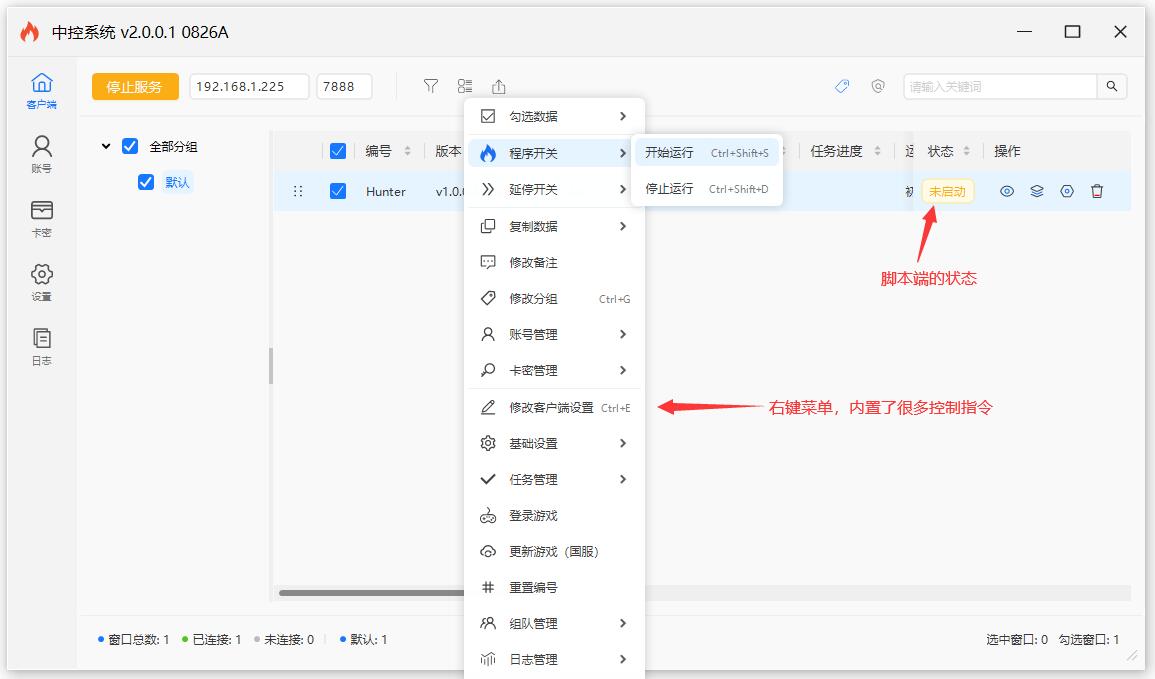Open the 账号 sidebar page
Screen dimensions: 1155x679
pos(41,154)
